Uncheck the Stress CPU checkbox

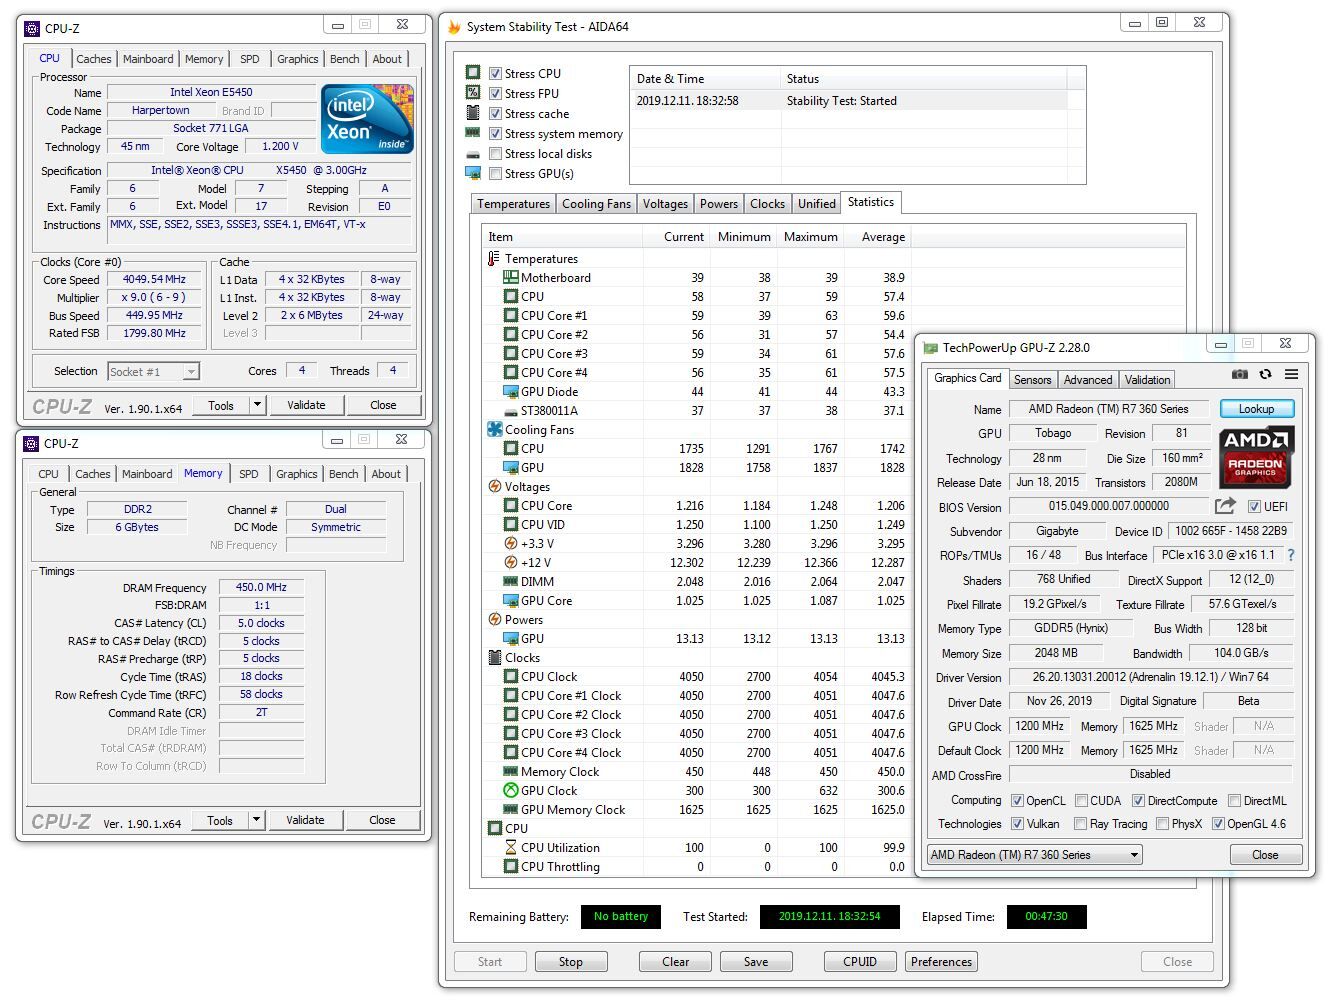click(495, 73)
